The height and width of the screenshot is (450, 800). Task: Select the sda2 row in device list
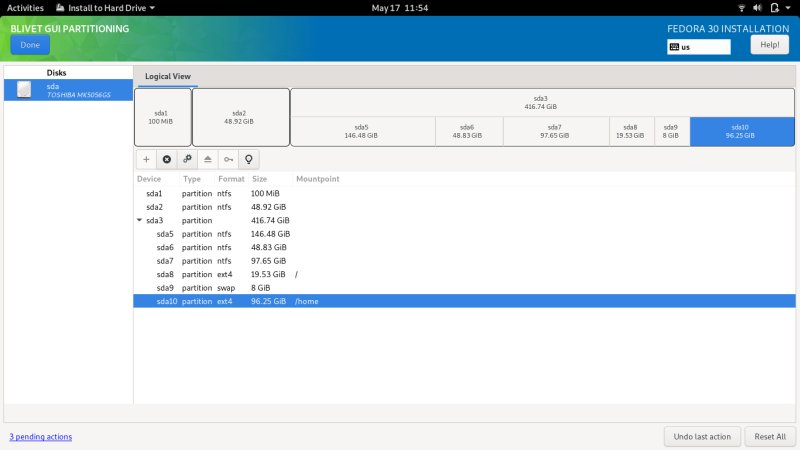tap(464, 207)
